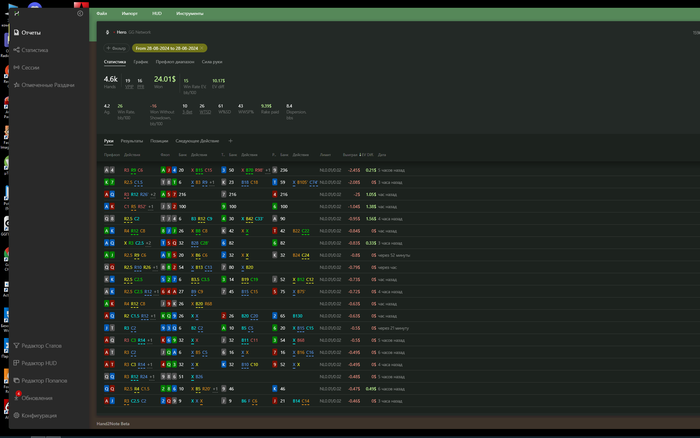Select hand row with -0.47$ result

click(397, 388)
